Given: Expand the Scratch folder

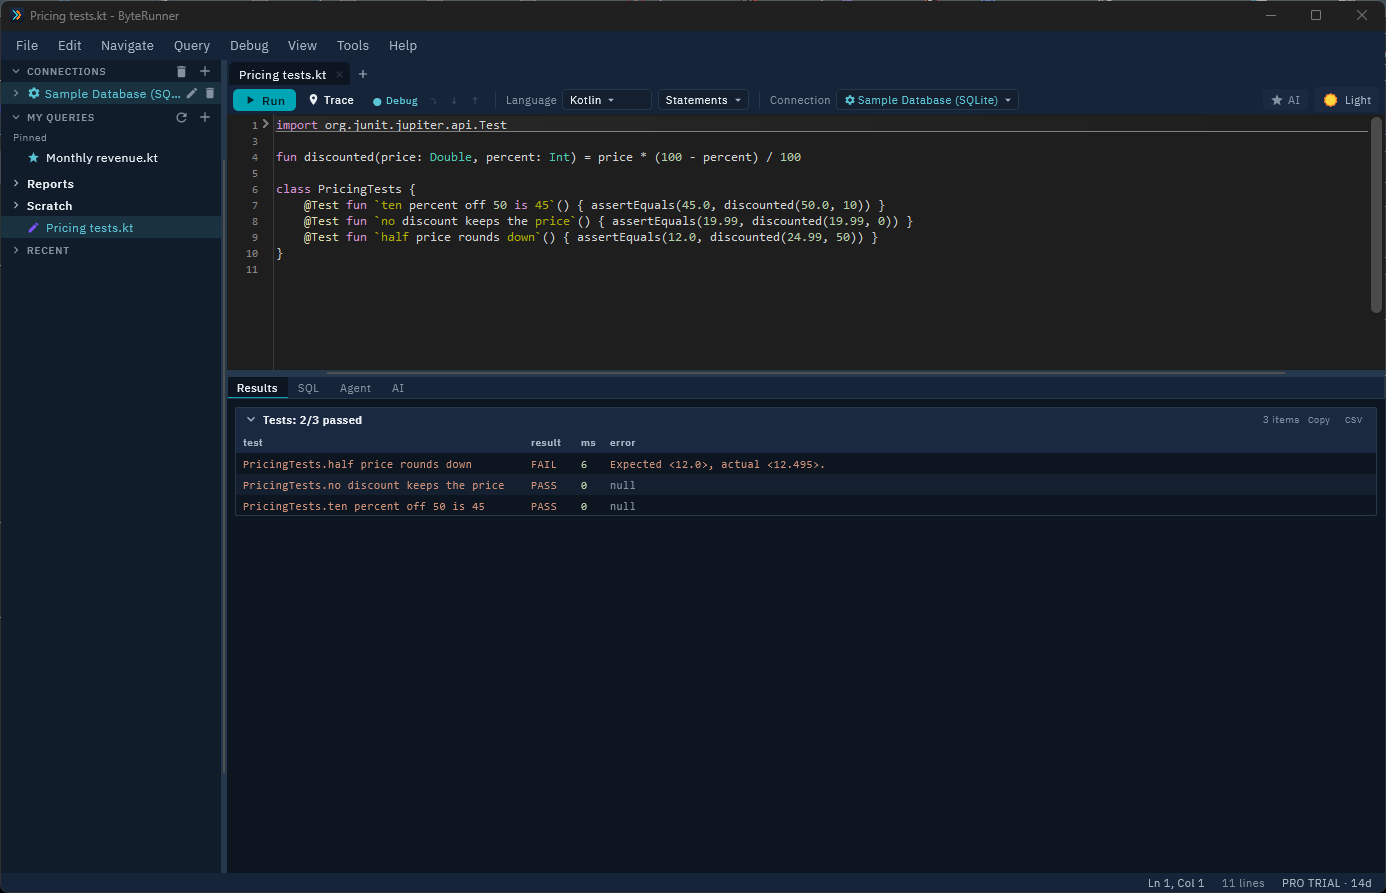Looking at the screenshot, I should click(x=16, y=206).
